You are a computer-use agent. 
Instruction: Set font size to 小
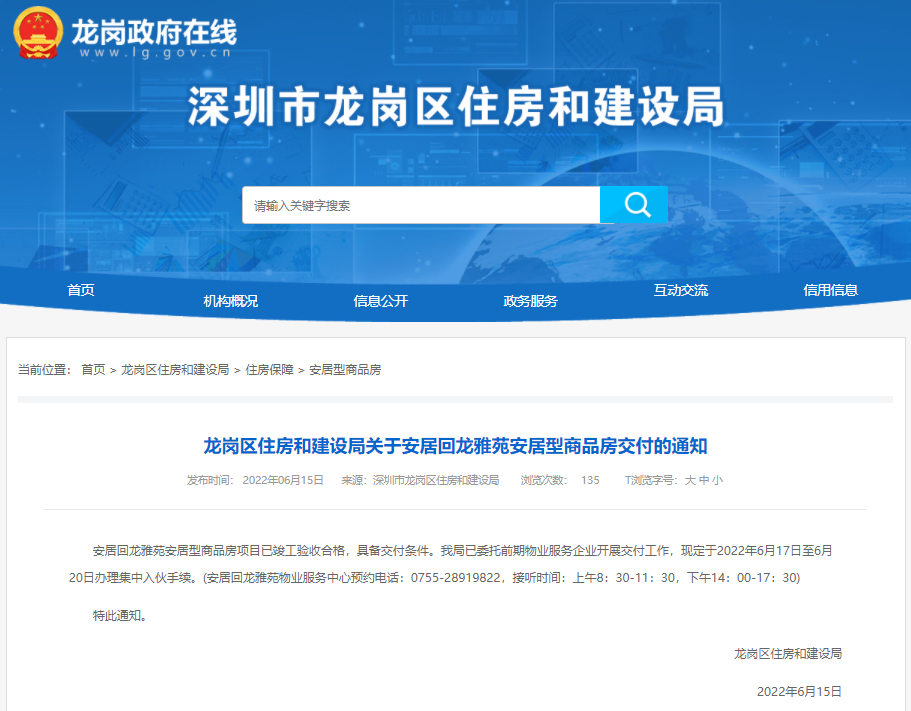[718, 480]
